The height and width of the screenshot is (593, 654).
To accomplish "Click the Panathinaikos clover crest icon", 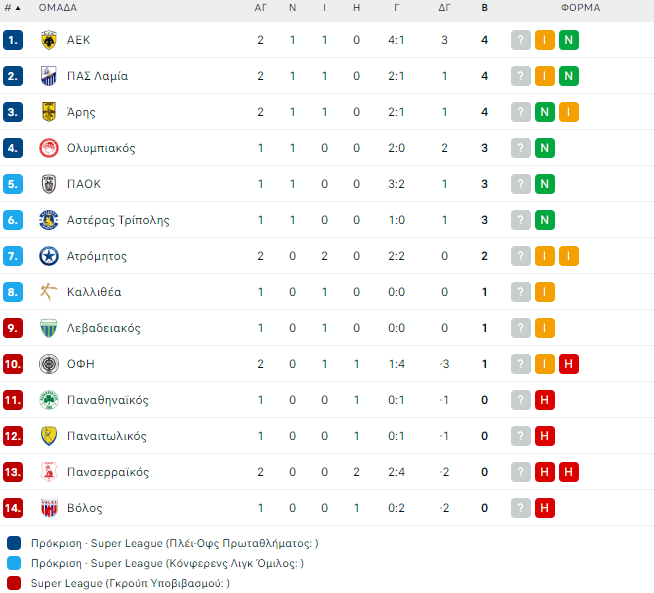I will pyautogui.click(x=48, y=400).
